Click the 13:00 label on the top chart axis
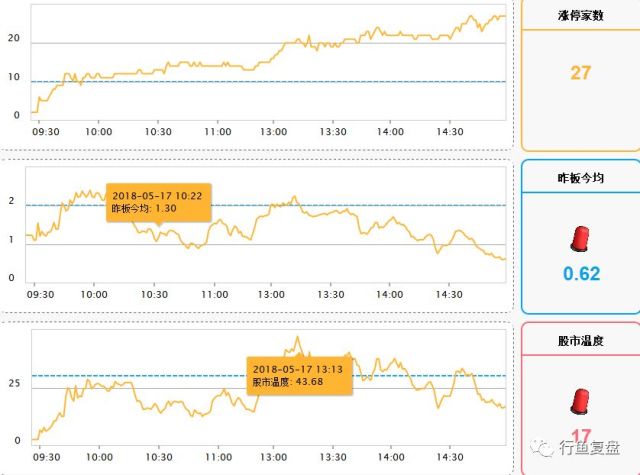Screen dimensions: 640x475 [273, 132]
